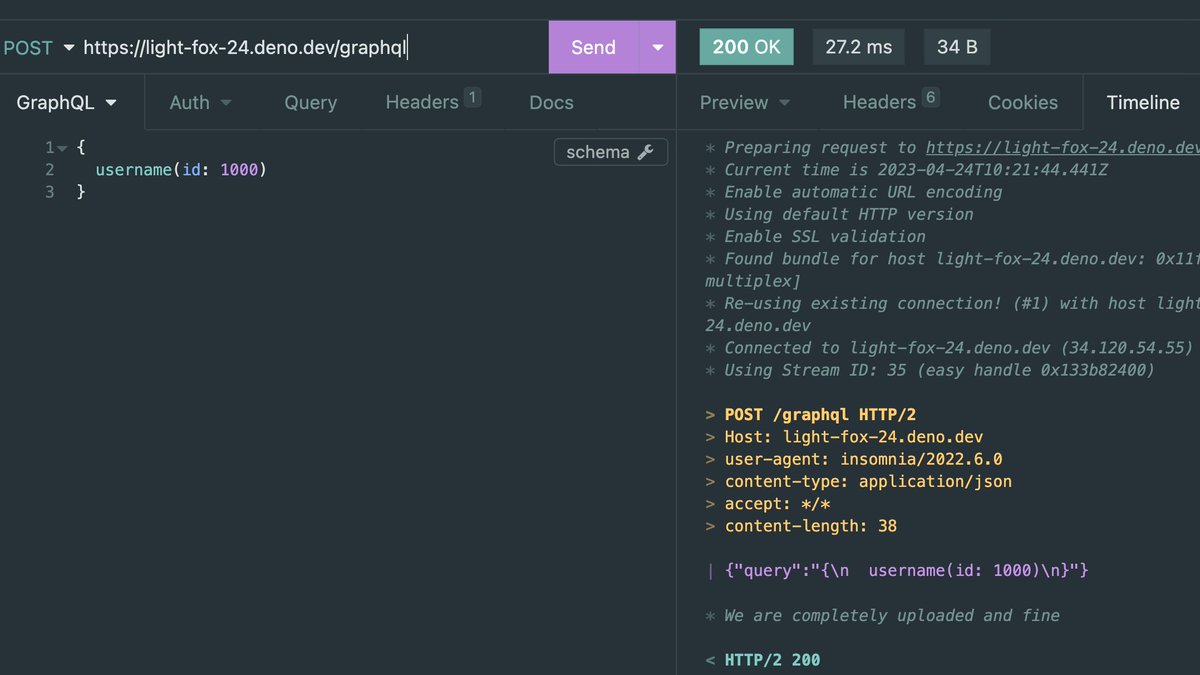This screenshot has height=675, width=1200.
Task: Select the Timeline tab
Action: pyautogui.click(x=1142, y=102)
